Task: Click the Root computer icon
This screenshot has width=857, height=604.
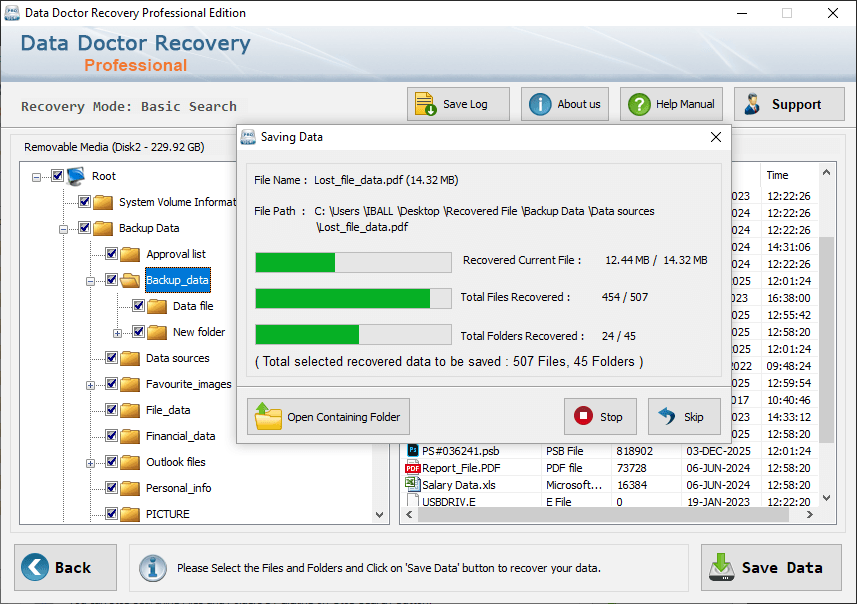Action: 76,176
